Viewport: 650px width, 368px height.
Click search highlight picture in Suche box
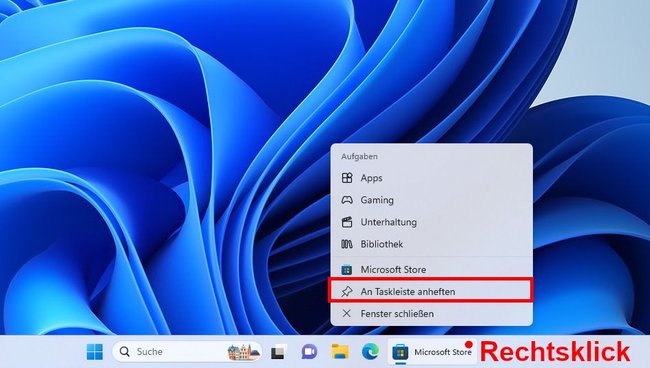coord(243,352)
